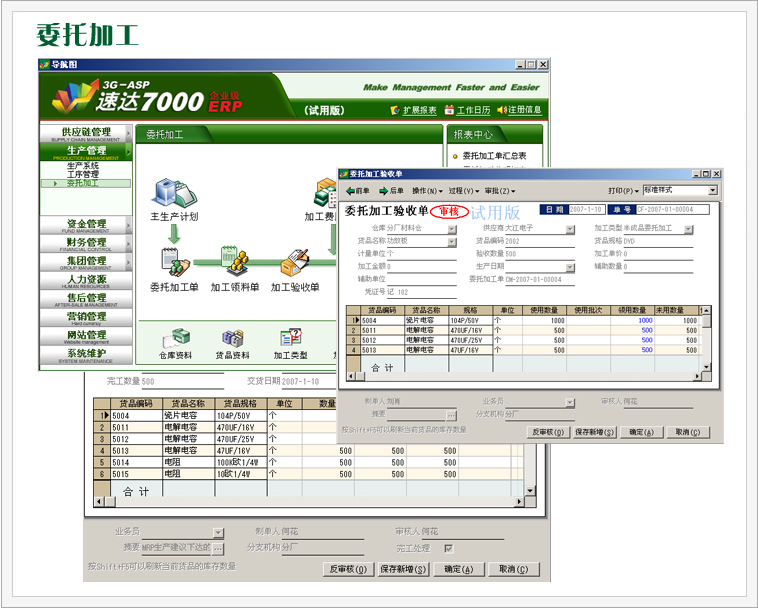
Task: Click 确定(A) in 验收单 window
Action: [641, 432]
